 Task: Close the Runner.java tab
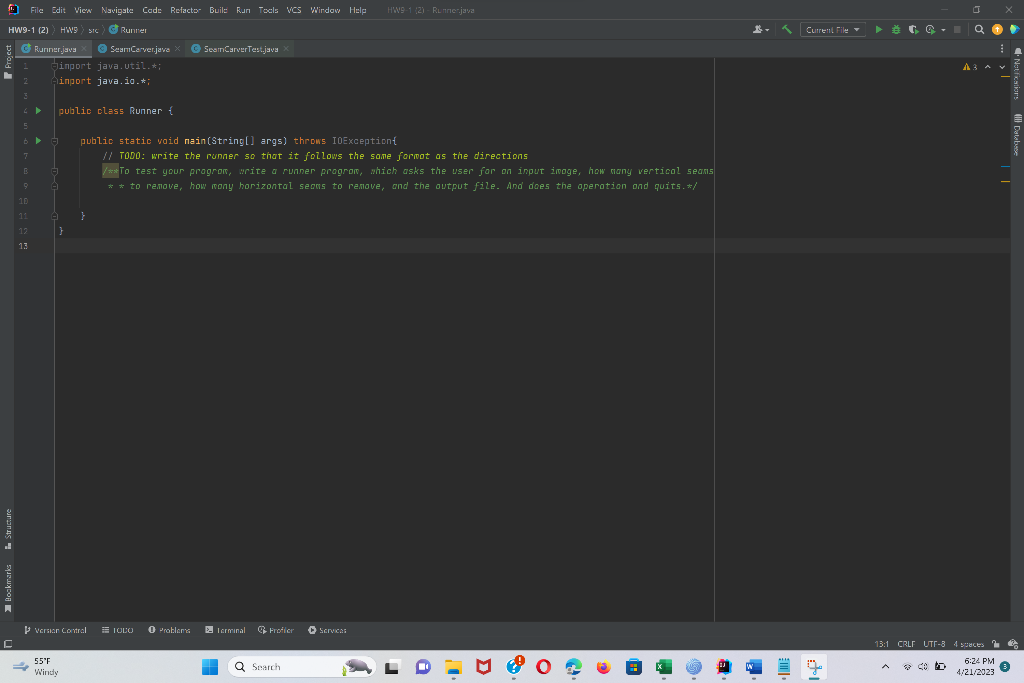point(84,49)
